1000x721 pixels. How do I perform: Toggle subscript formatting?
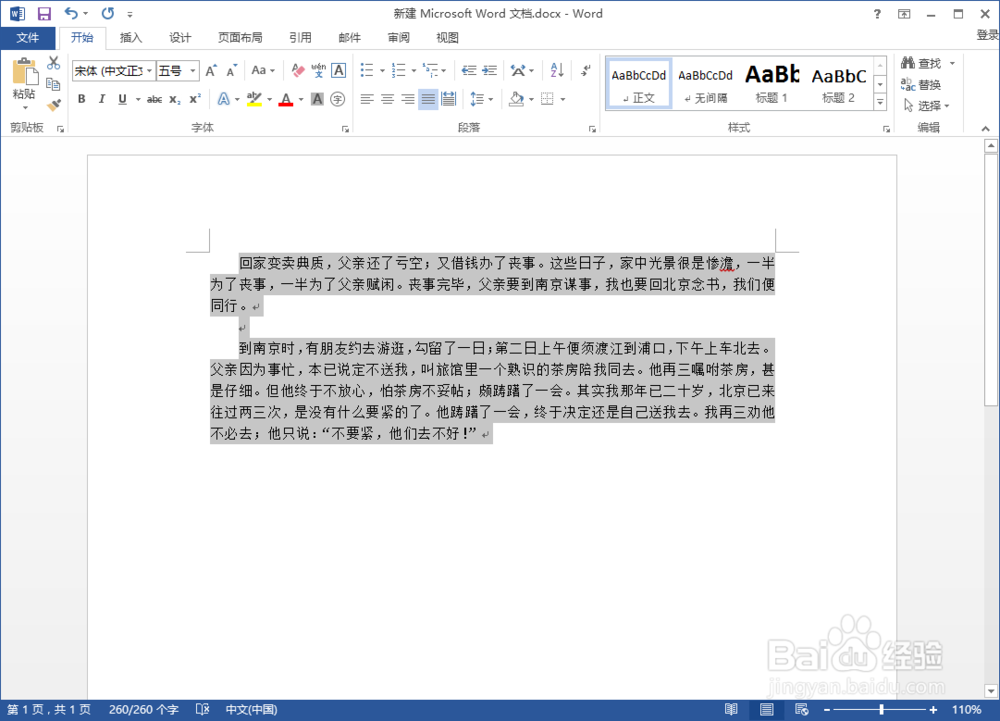[175, 99]
